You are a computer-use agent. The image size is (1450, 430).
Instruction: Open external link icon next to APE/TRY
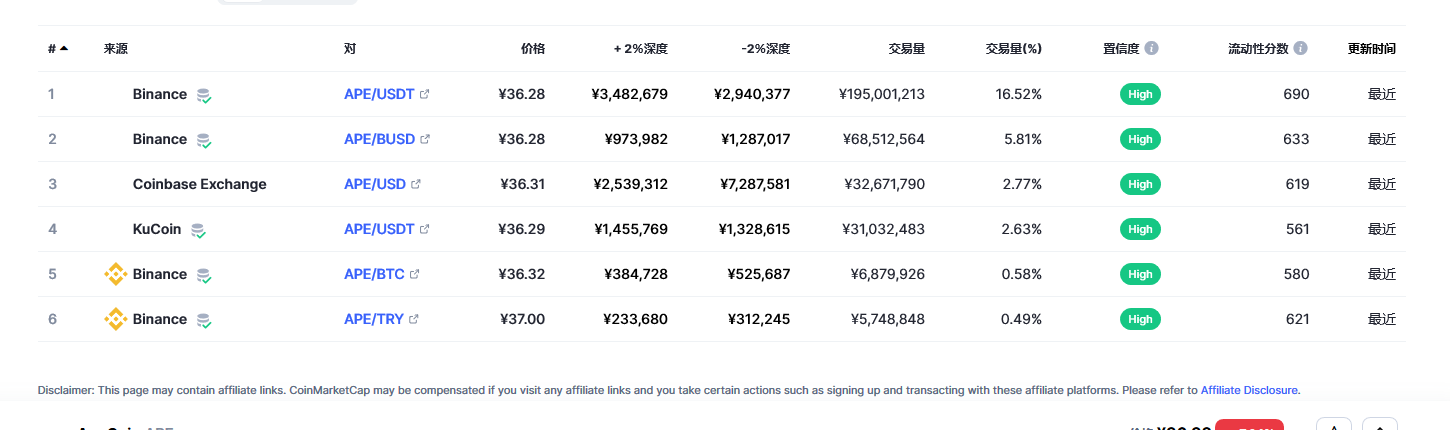coord(414,319)
